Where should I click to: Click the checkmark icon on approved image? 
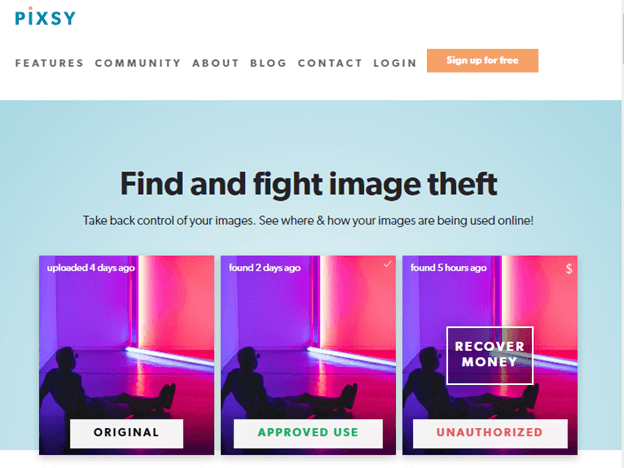(387, 264)
